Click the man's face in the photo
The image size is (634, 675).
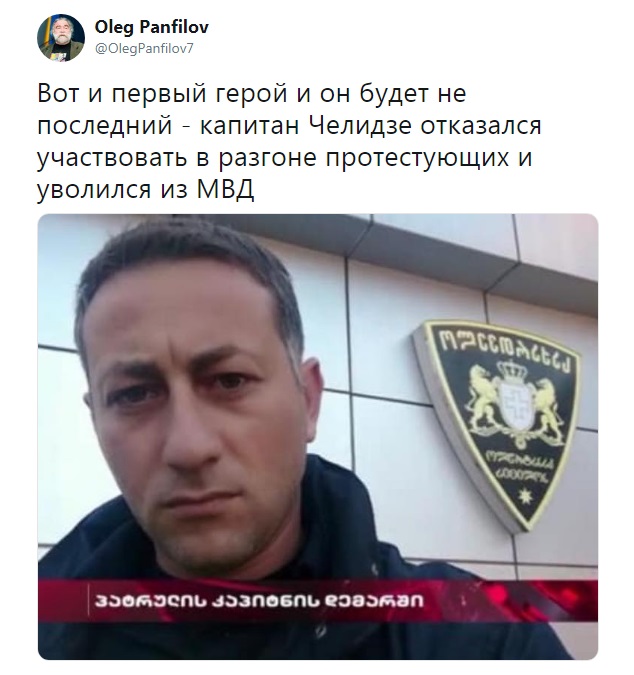click(x=198, y=409)
